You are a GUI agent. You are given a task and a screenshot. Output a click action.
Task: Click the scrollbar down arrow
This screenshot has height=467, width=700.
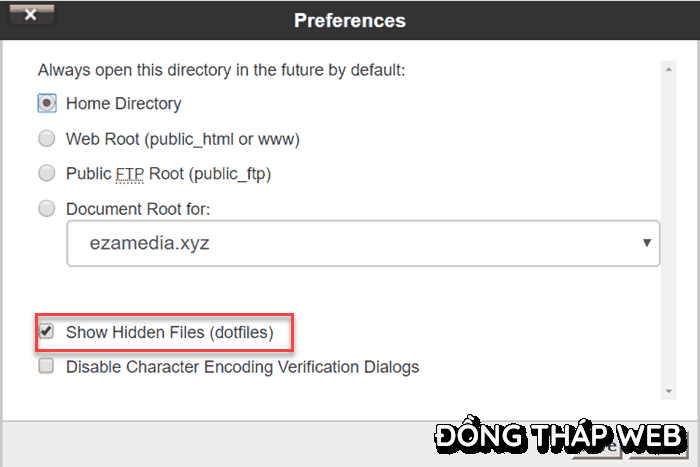pos(668,391)
